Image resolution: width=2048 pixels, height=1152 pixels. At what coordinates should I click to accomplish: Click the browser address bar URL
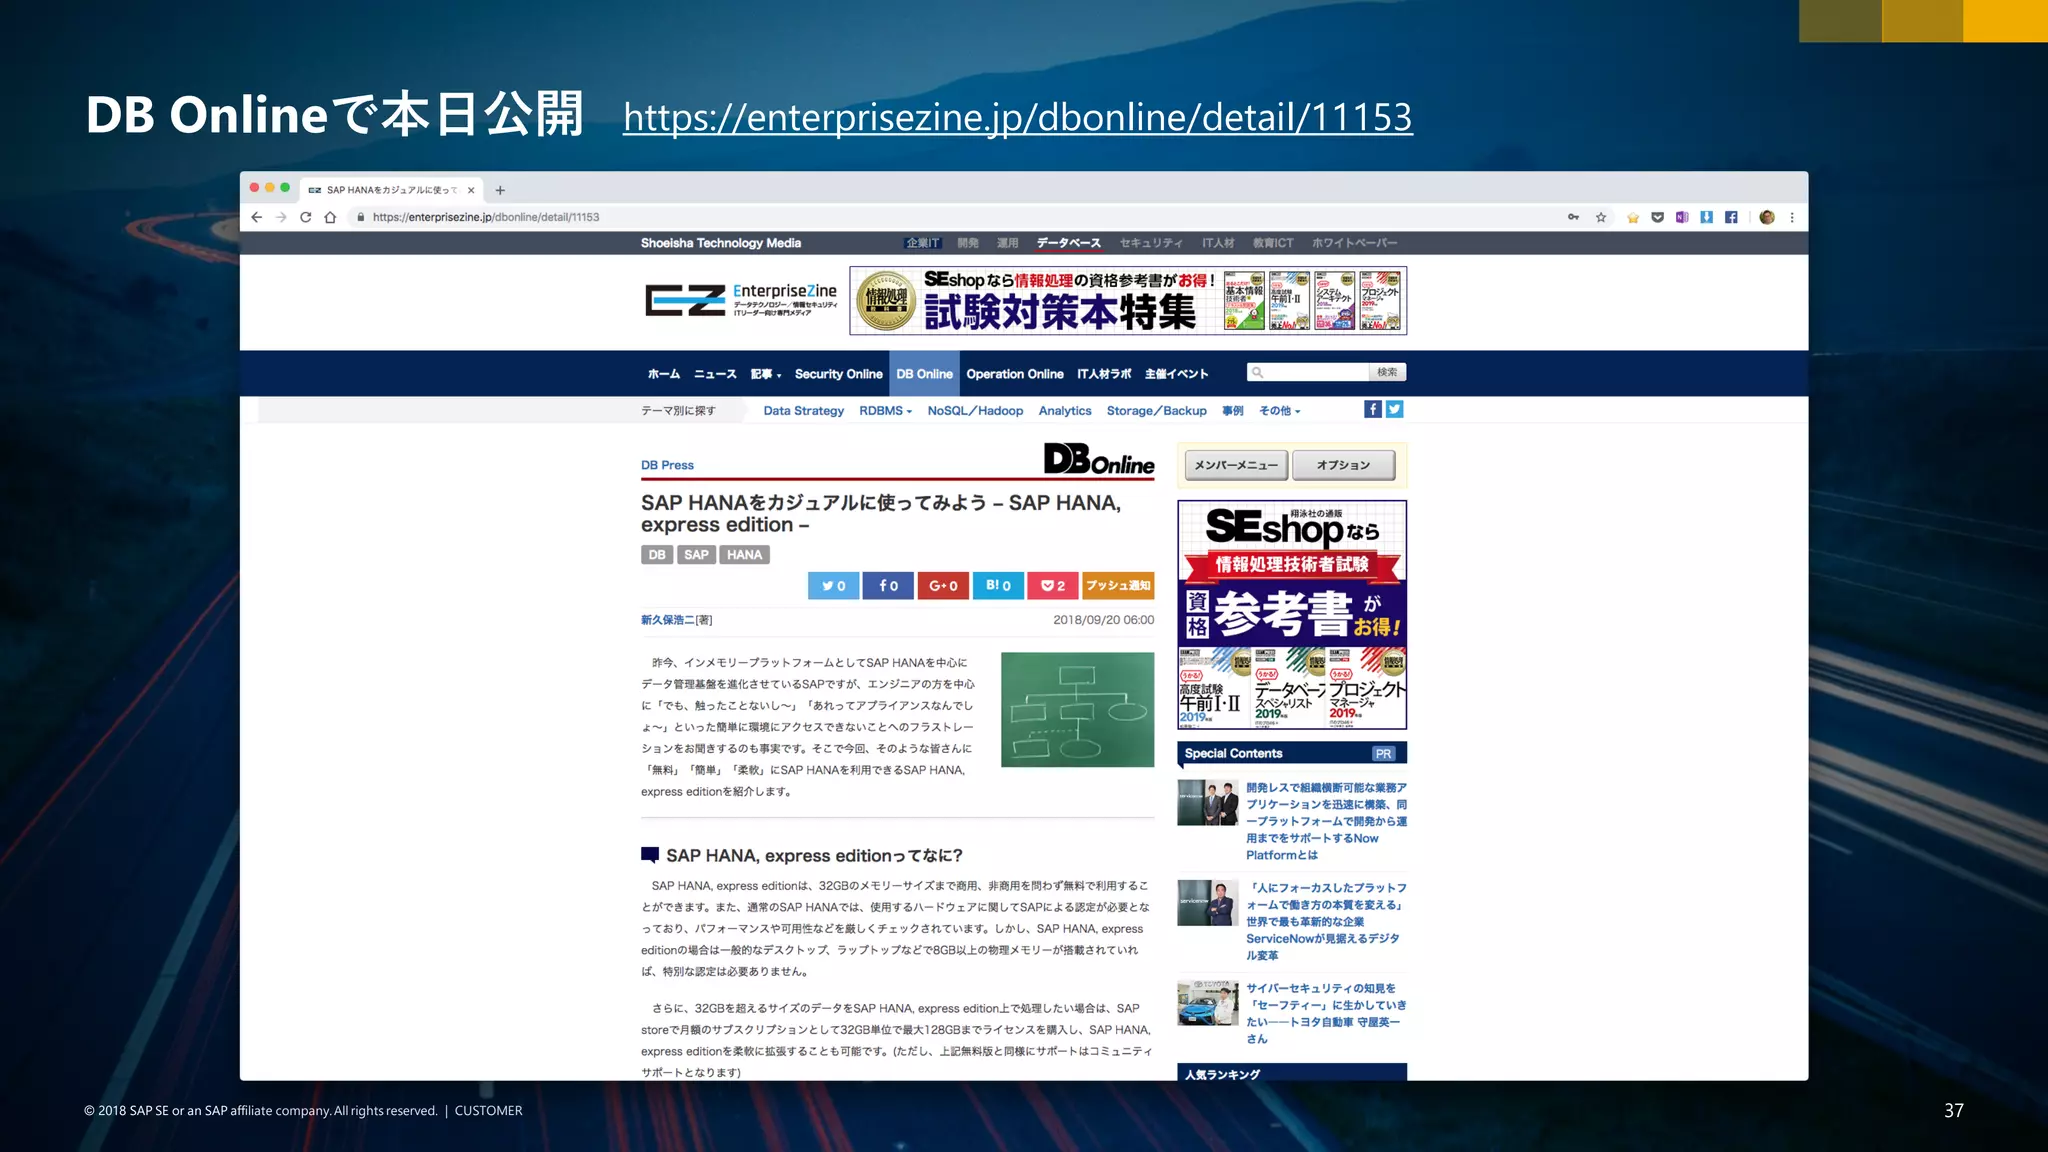pos(486,217)
